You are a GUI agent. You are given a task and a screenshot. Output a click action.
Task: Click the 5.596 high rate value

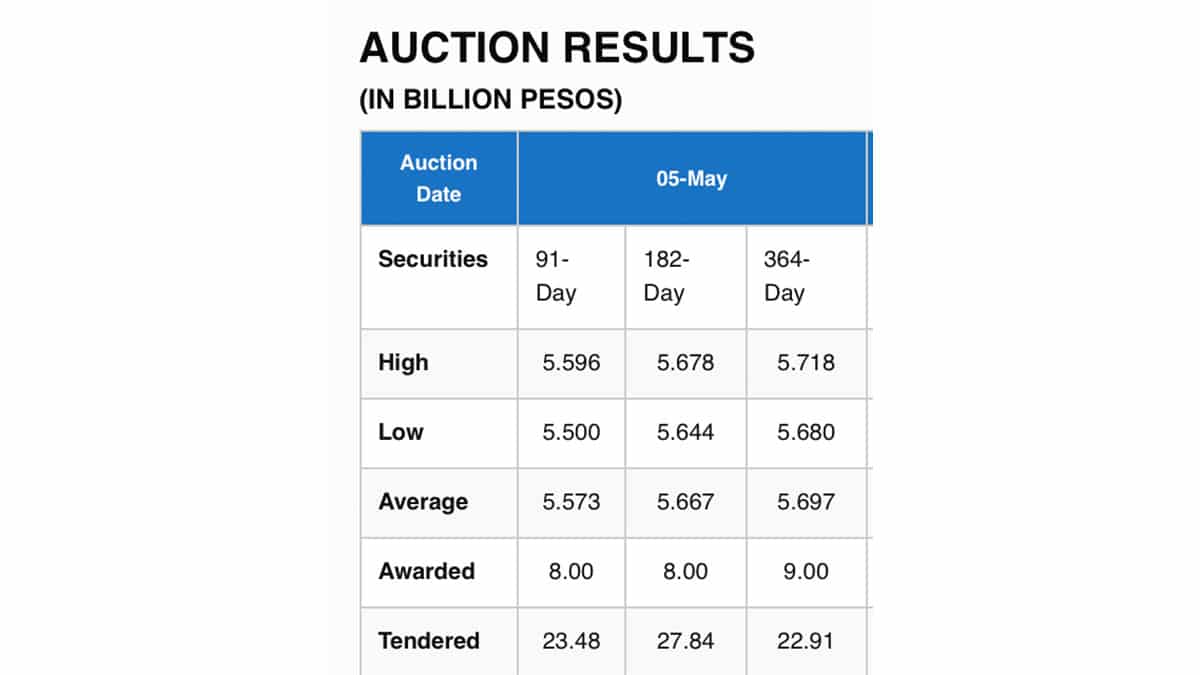[571, 363]
